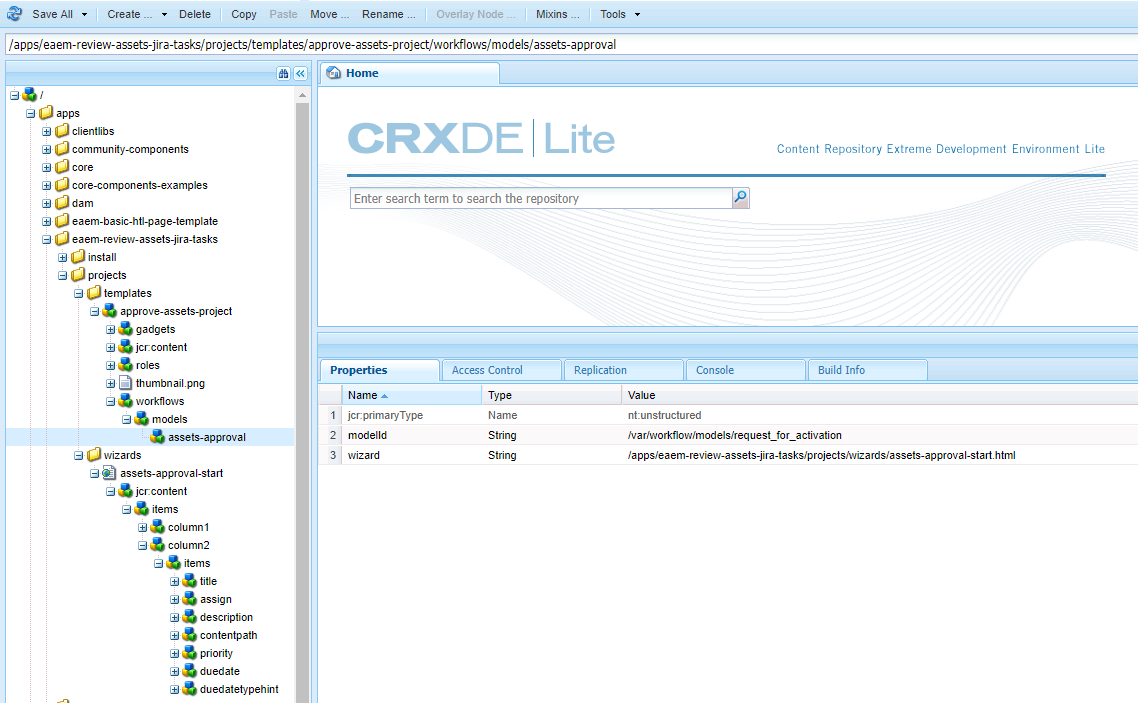This screenshot has width=1138, height=703.
Task: Collapse the eaem-review-assets-jira-tasks folder
Action: (46, 239)
